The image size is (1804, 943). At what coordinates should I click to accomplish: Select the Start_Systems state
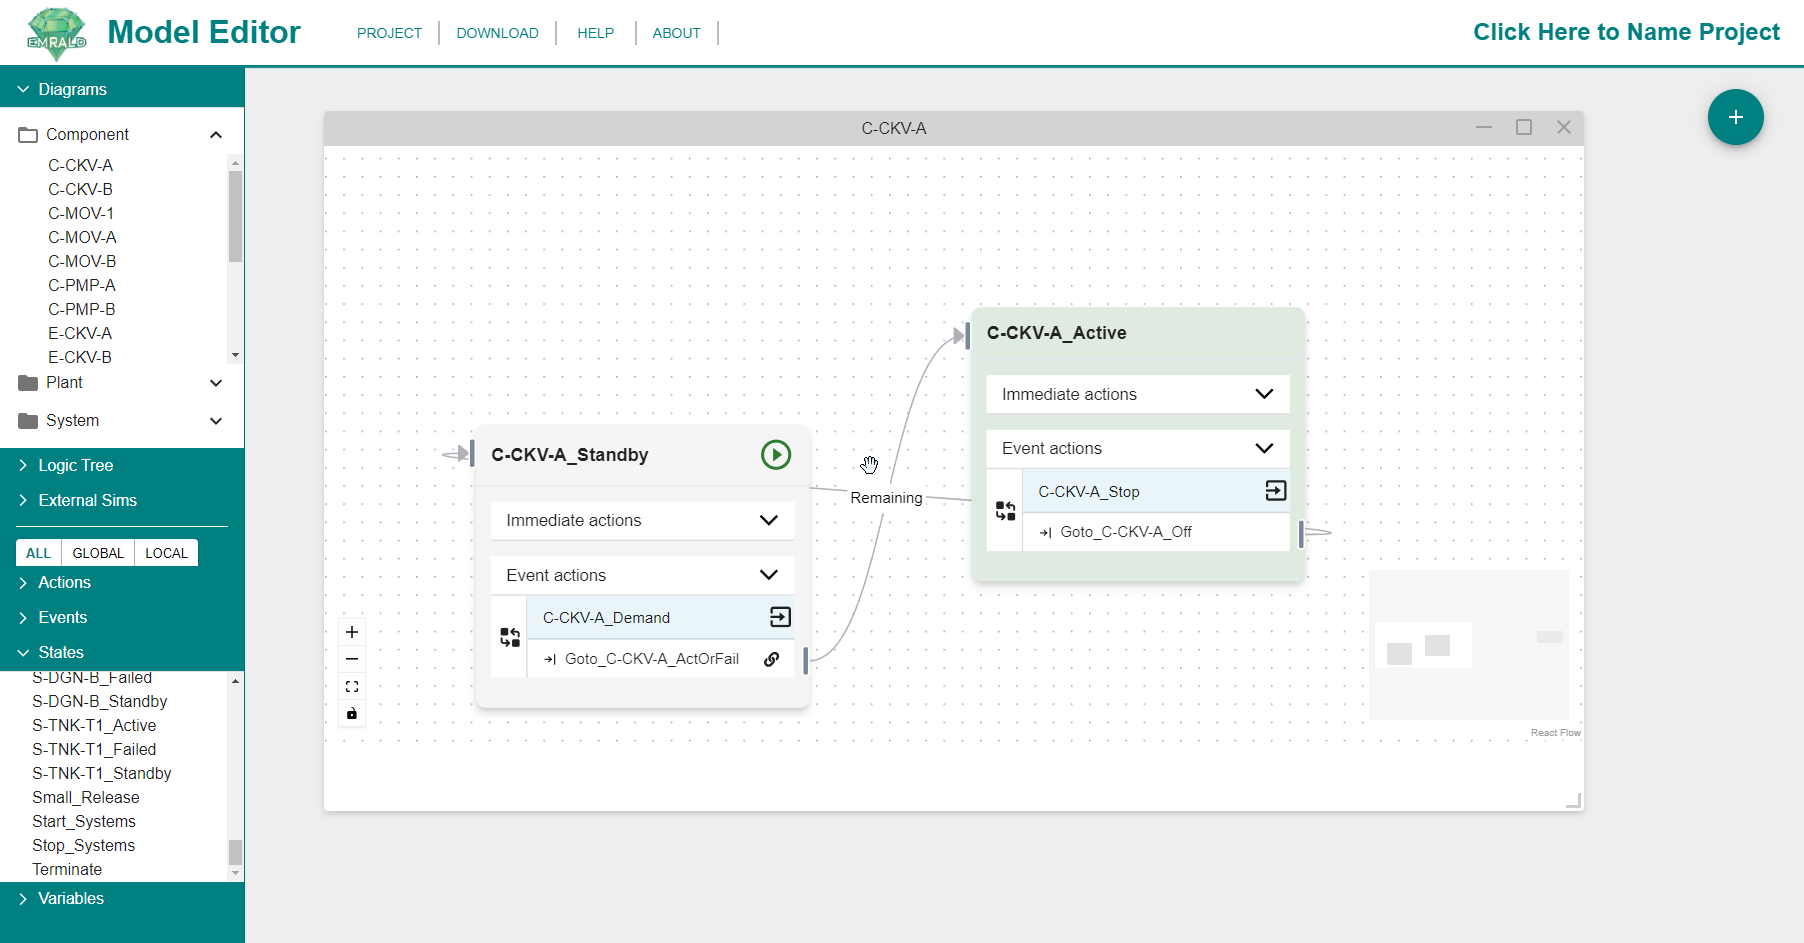[x=84, y=821]
